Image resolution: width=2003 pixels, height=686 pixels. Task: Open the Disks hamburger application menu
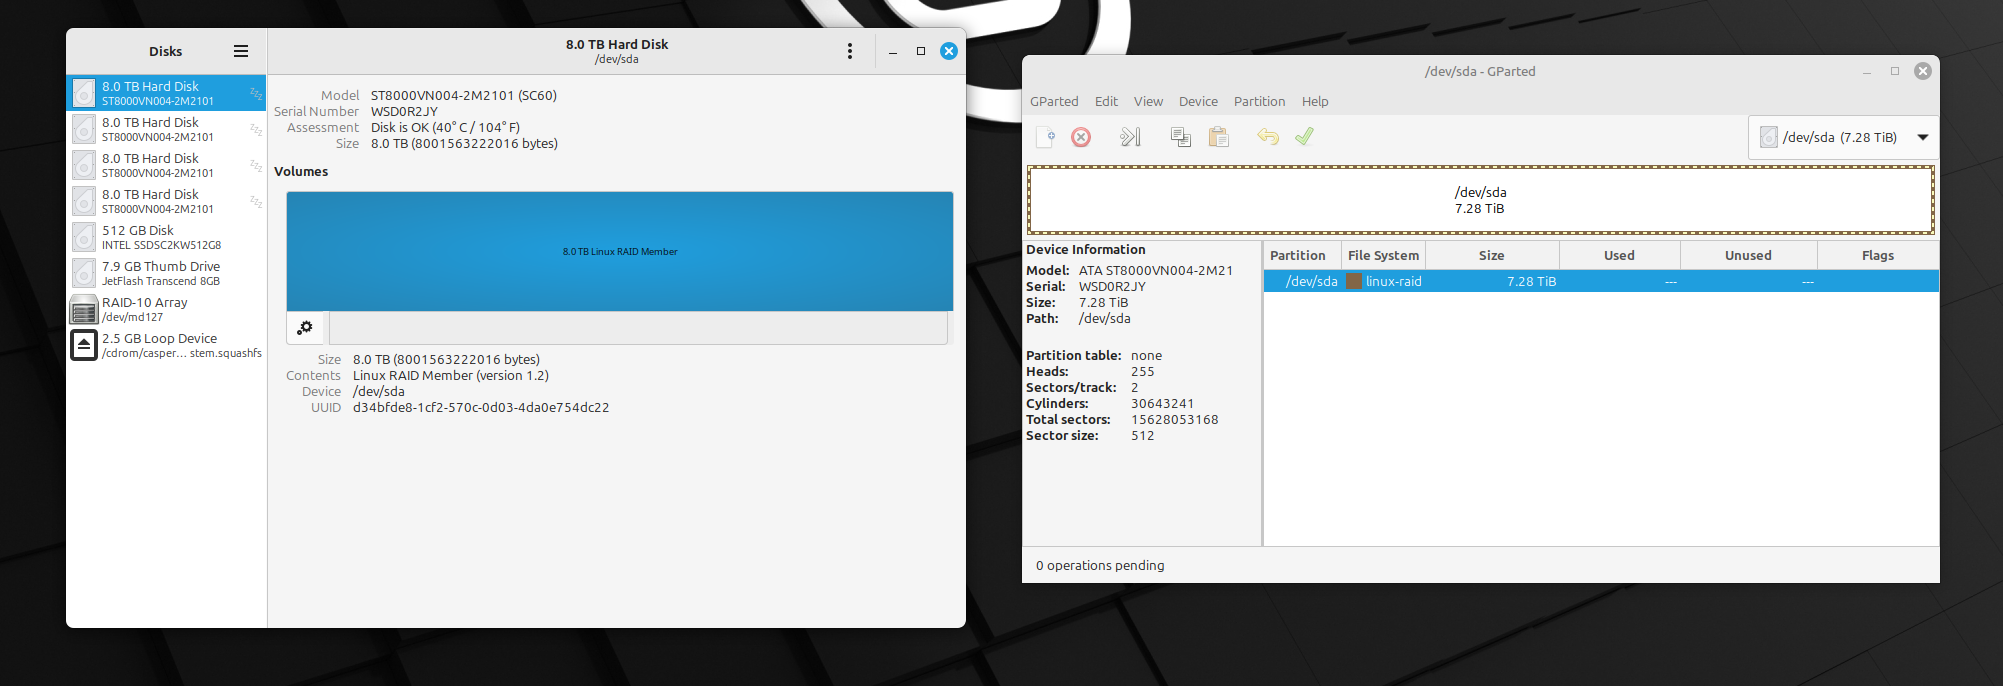click(x=241, y=51)
